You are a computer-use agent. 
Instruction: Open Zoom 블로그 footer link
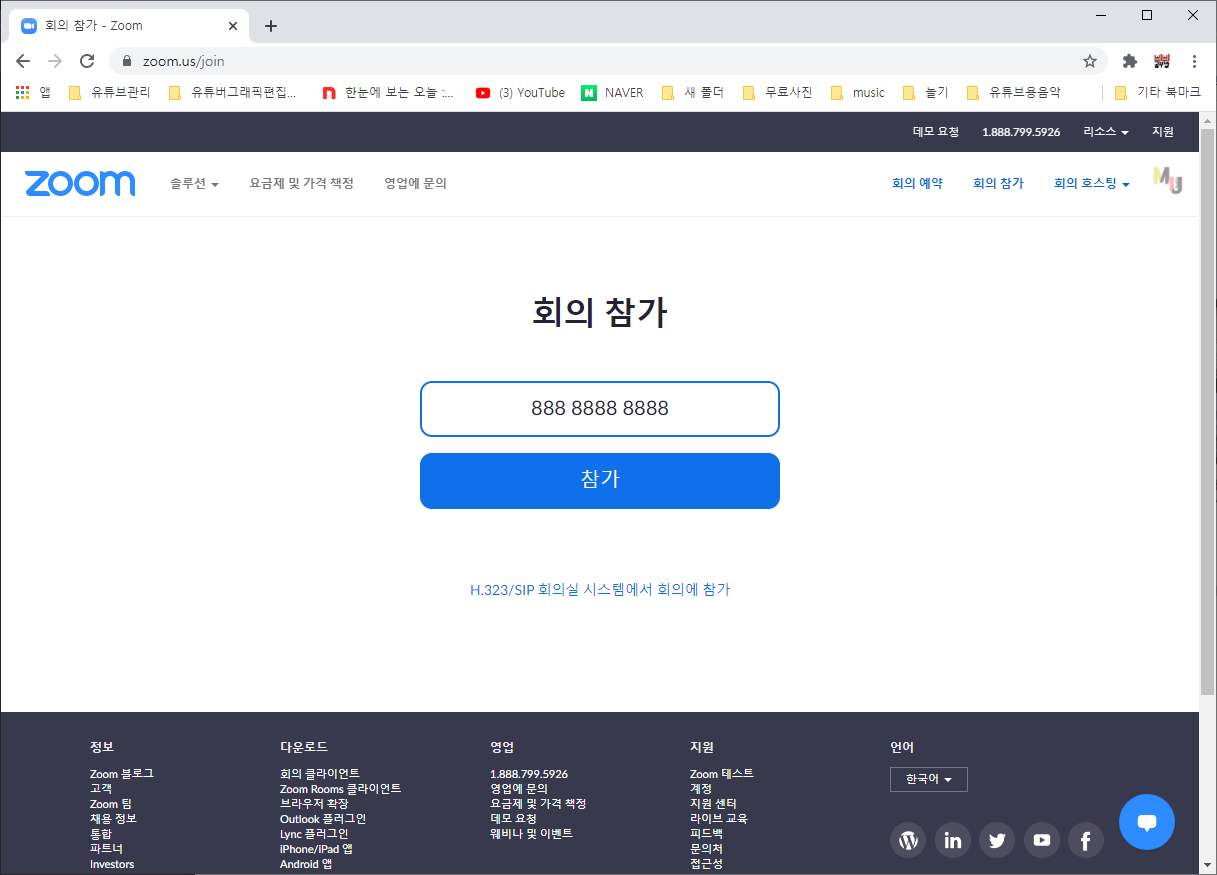coord(122,774)
